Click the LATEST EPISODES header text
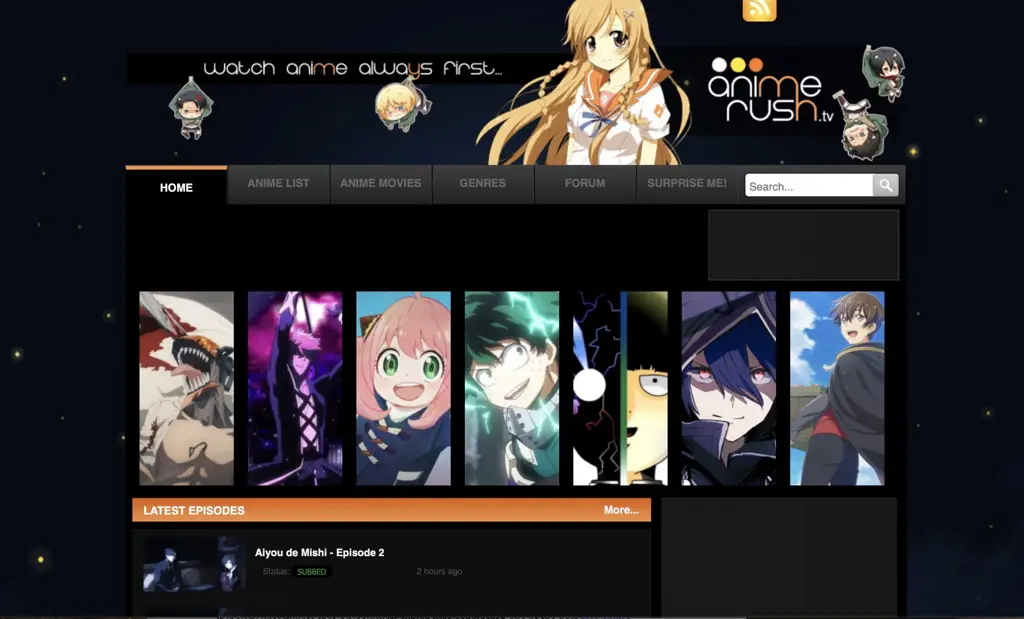Image resolution: width=1024 pixels, height=619 pixels. point(194,511)
